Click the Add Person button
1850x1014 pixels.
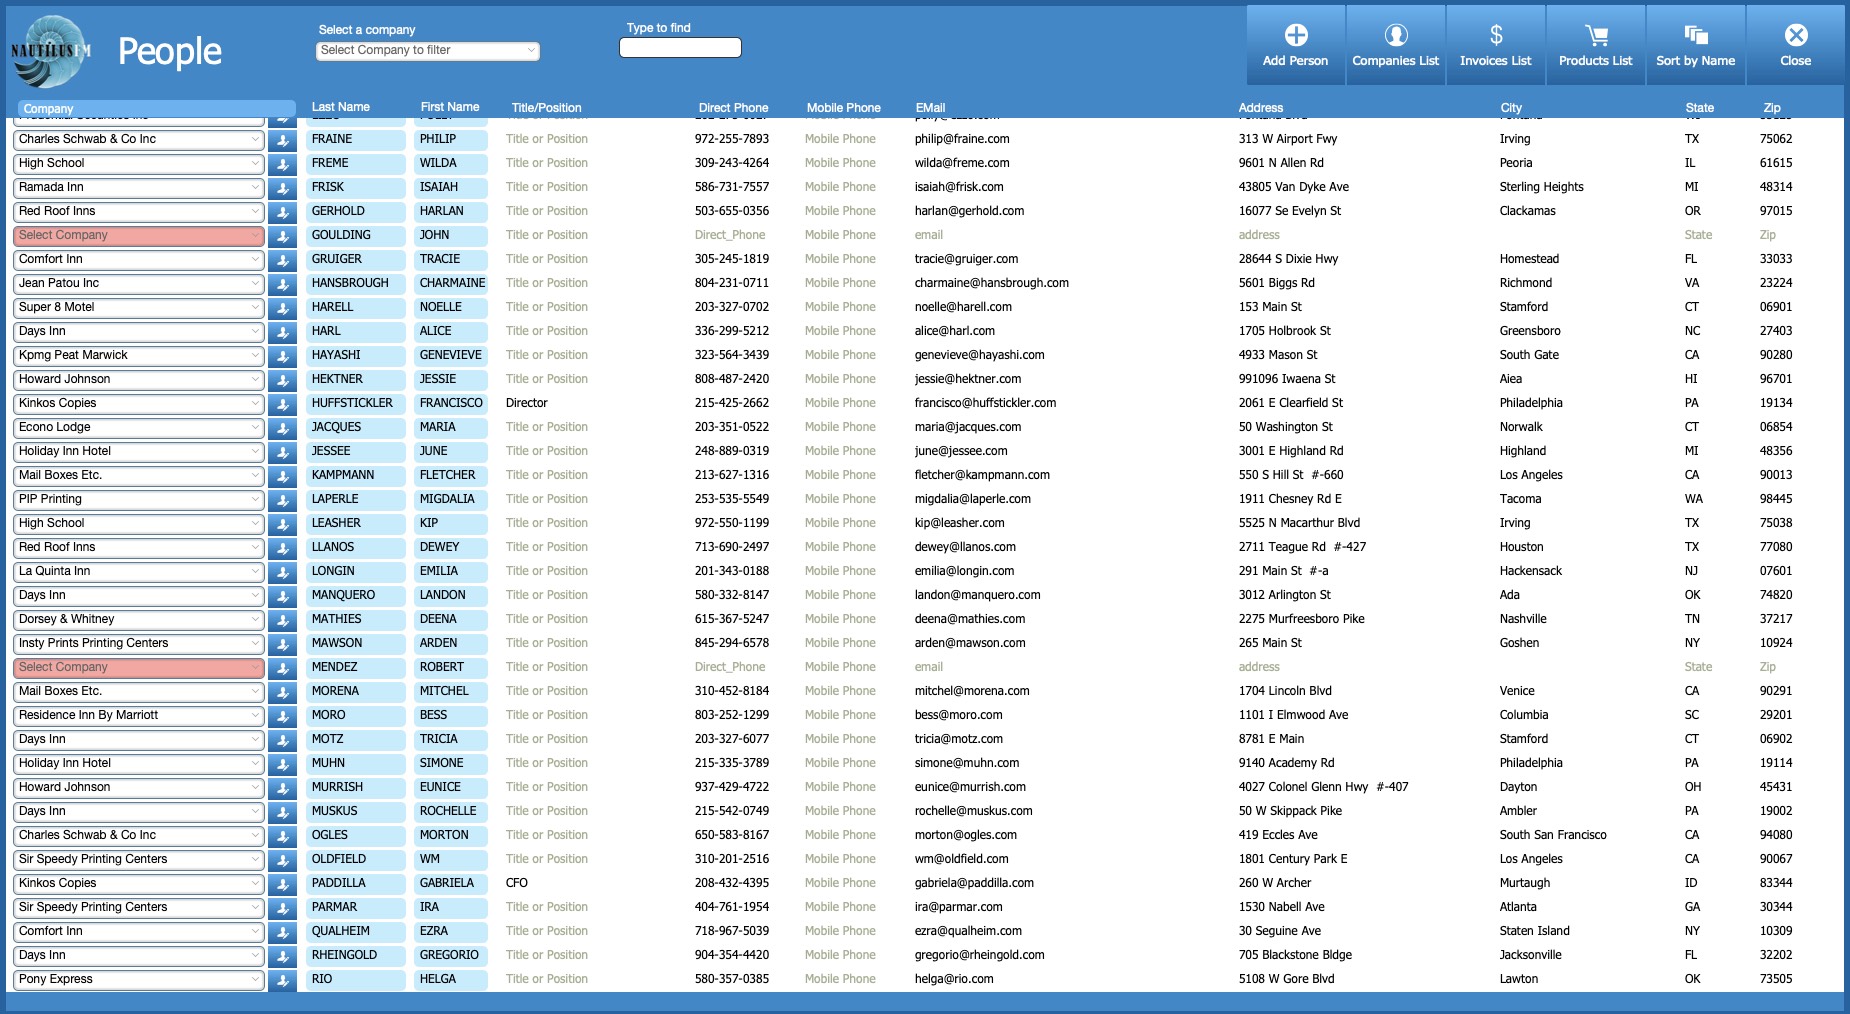point(1295,45)
